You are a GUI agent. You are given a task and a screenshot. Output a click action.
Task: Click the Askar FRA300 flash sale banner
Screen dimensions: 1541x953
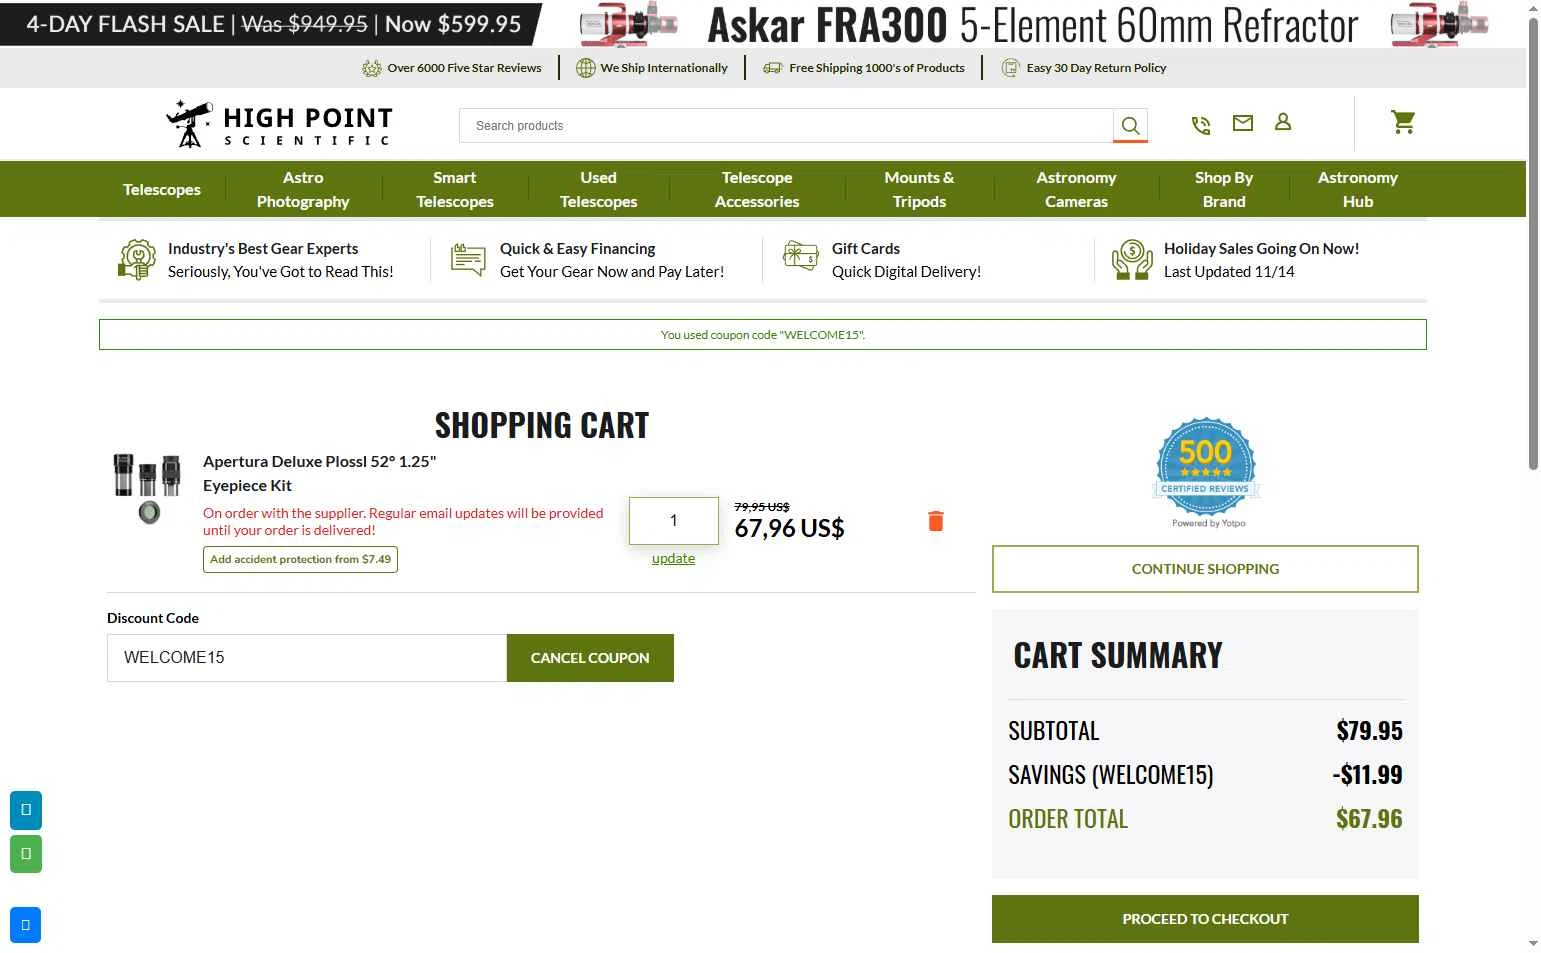click(x=763, y=24)
